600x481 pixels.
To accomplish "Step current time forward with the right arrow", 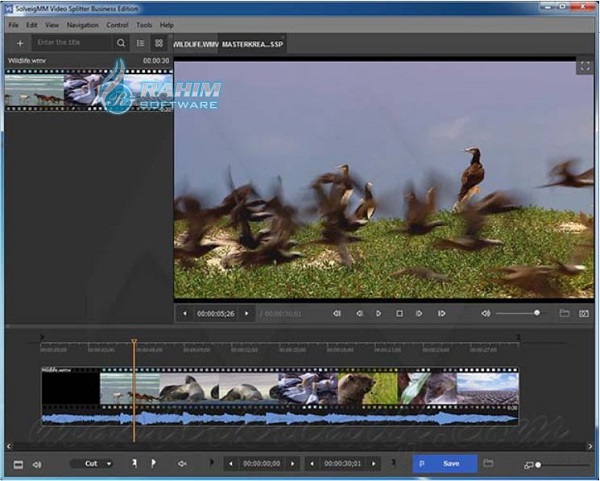I will coord(248,313).
